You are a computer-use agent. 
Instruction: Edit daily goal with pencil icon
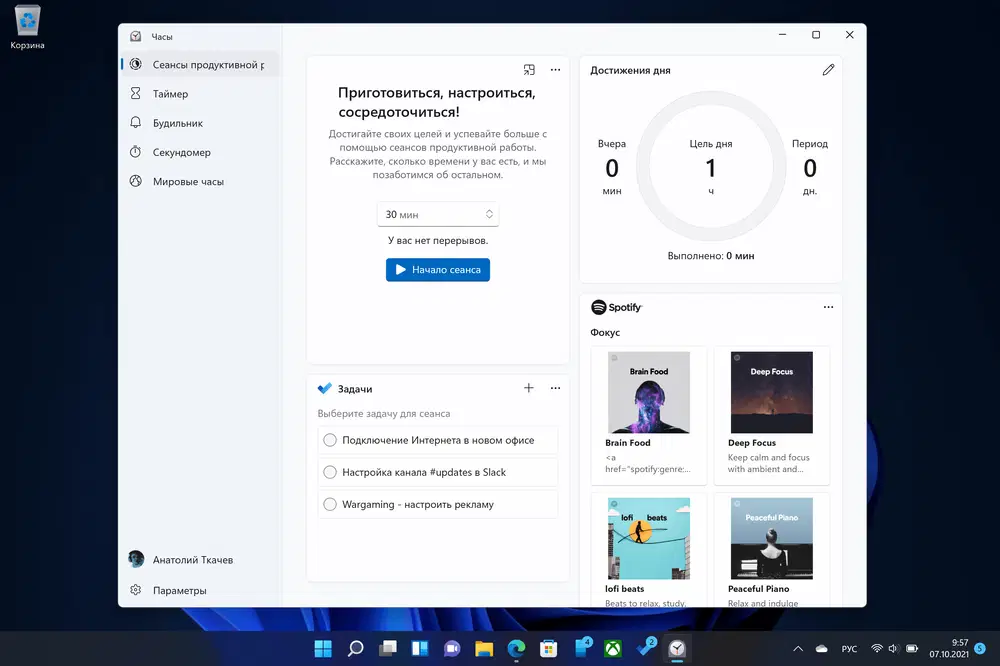point(828,70)
